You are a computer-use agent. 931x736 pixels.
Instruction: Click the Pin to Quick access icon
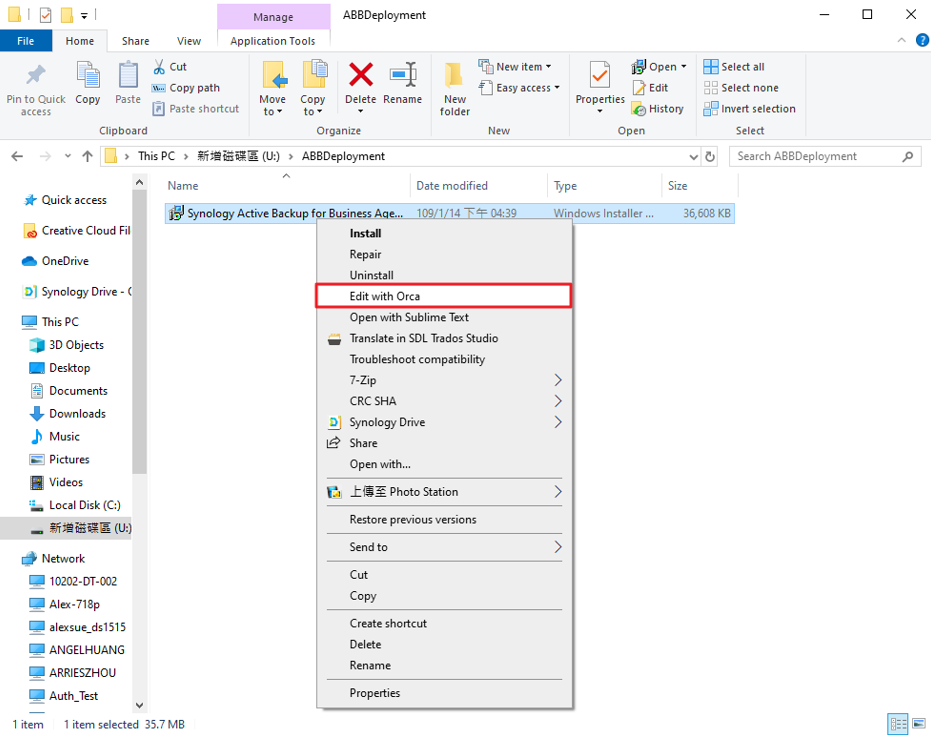point(36,75)
